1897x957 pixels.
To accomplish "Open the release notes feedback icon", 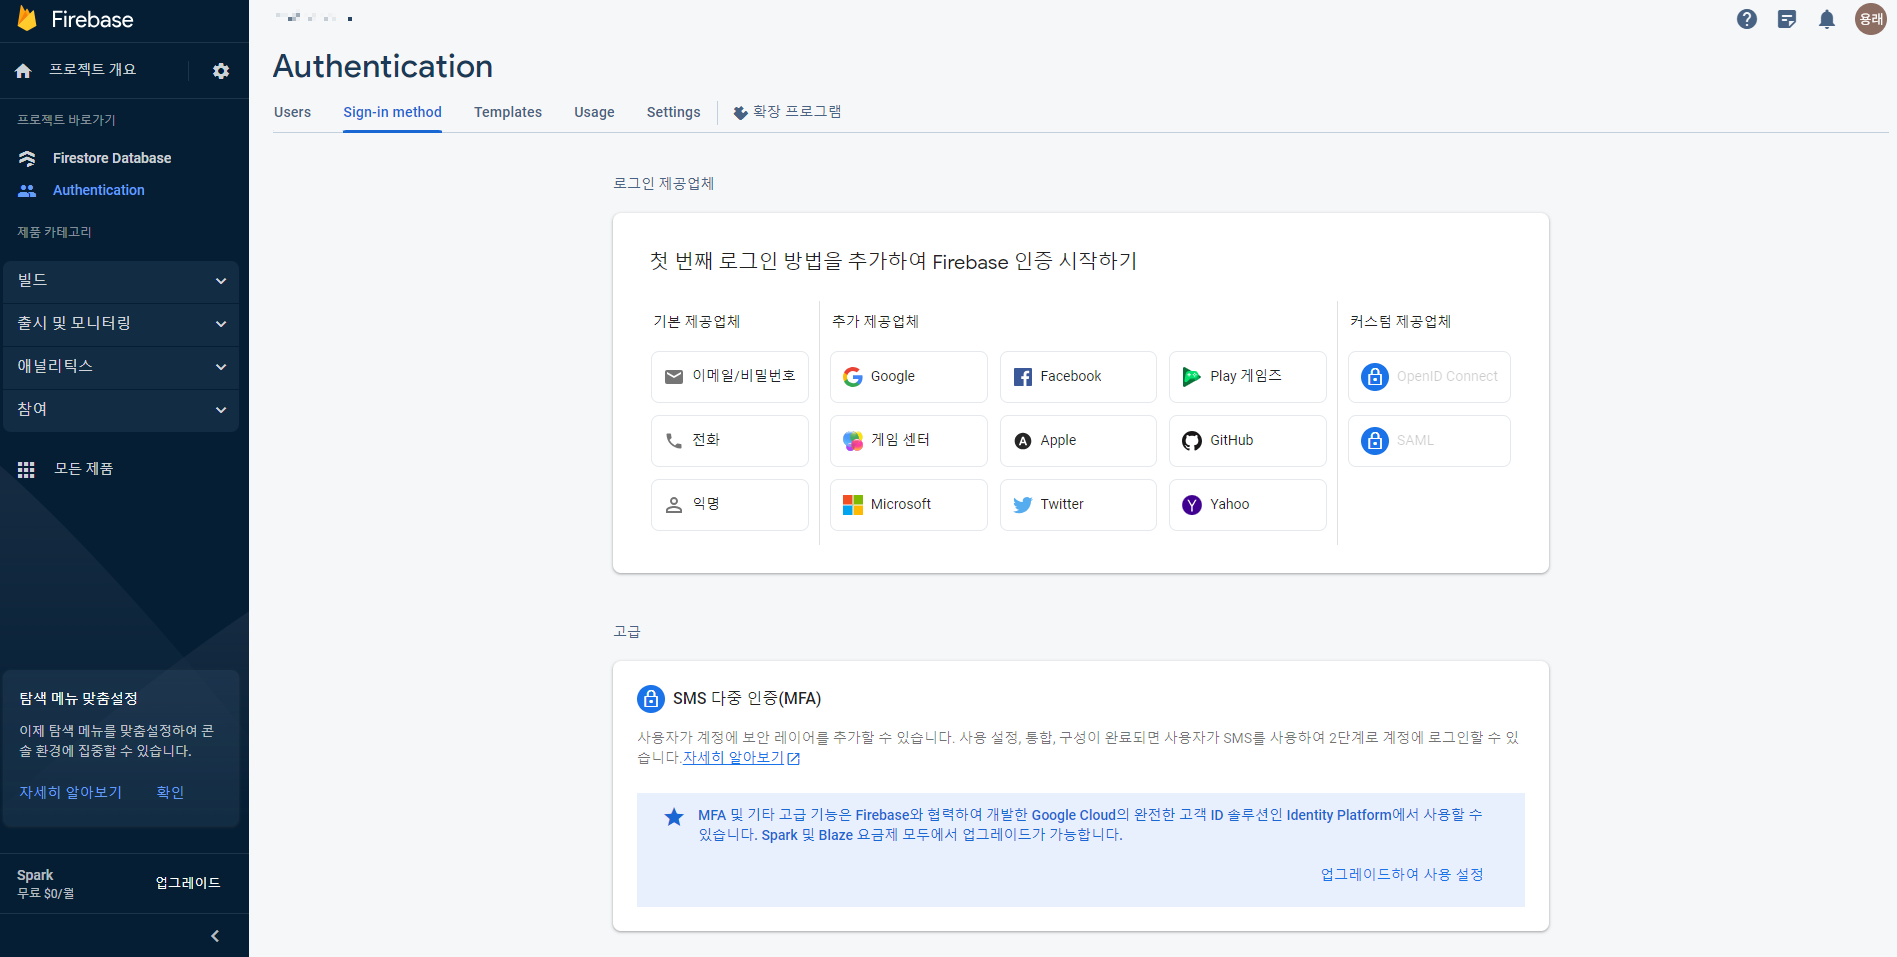I will click(x=1787, y=19).
